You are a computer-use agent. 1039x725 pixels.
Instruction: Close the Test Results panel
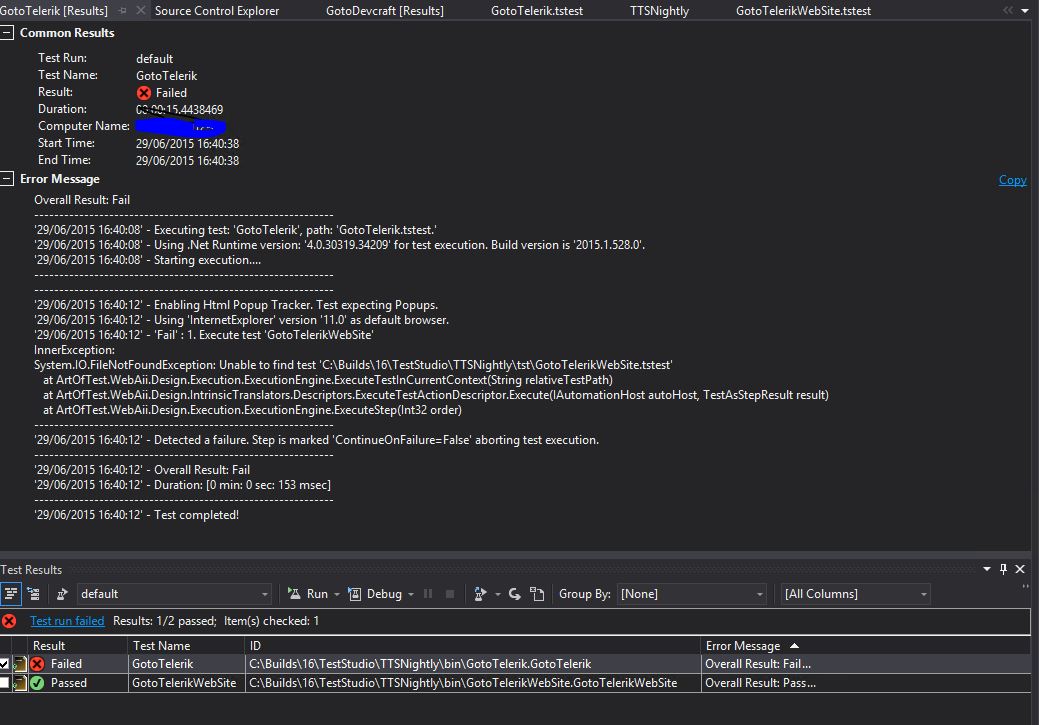pyautogui.click(x=1020, y=569)
